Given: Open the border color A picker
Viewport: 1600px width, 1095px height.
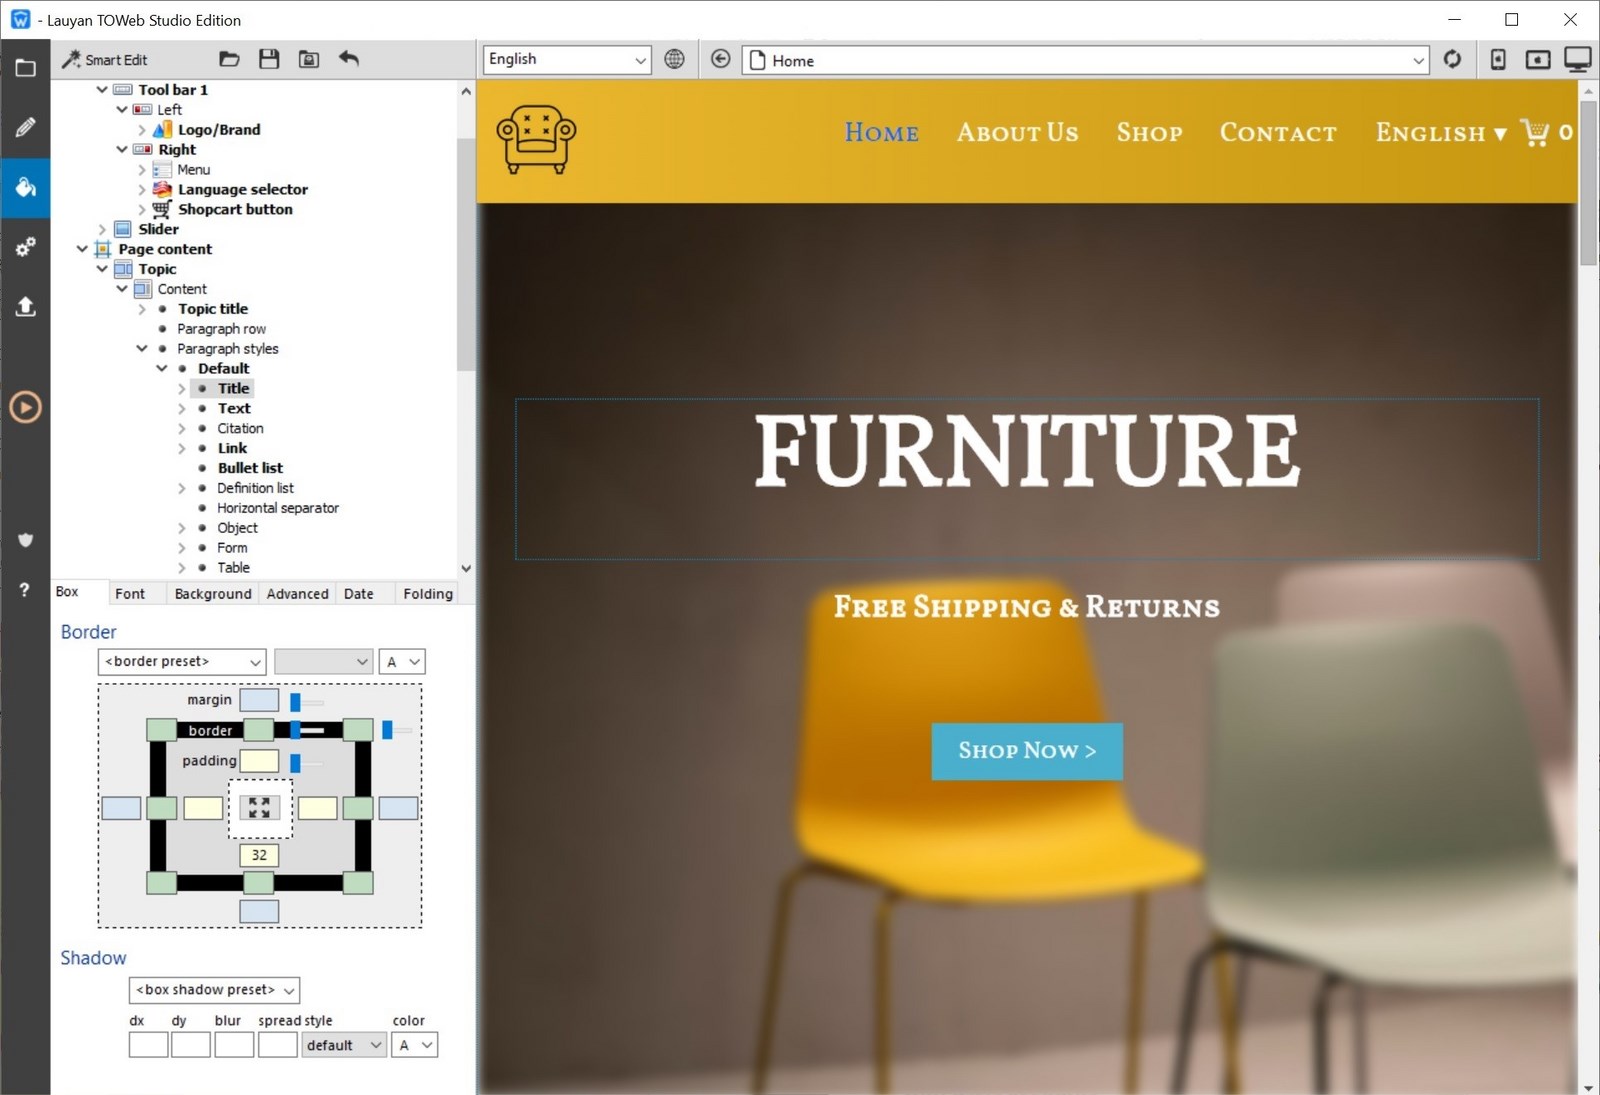Looking at the screenshot, I should pos(402,661).
